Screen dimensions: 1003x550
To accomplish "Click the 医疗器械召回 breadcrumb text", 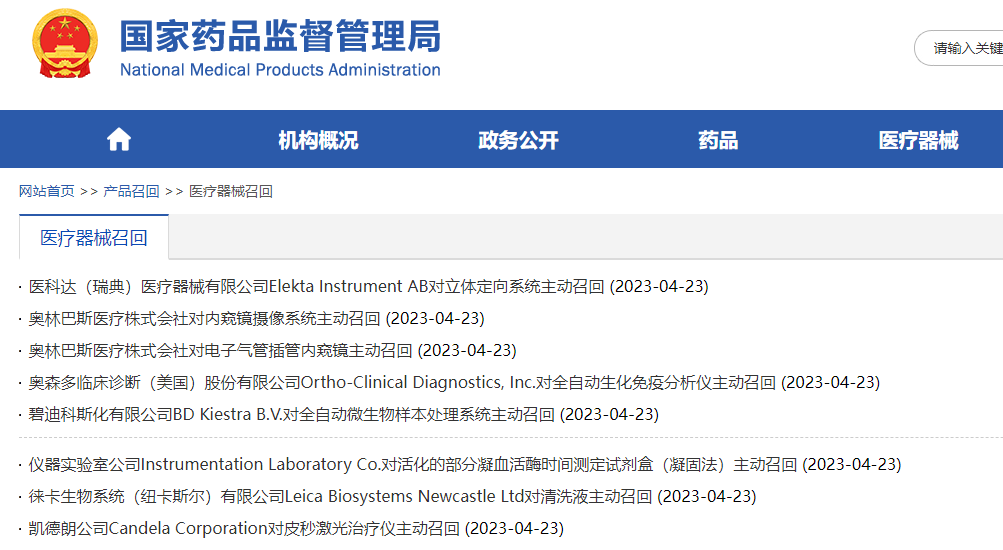I will click(x=231, y=191).
